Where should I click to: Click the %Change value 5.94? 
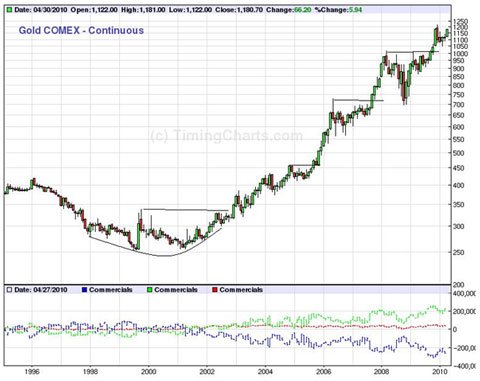click(355, 10)
